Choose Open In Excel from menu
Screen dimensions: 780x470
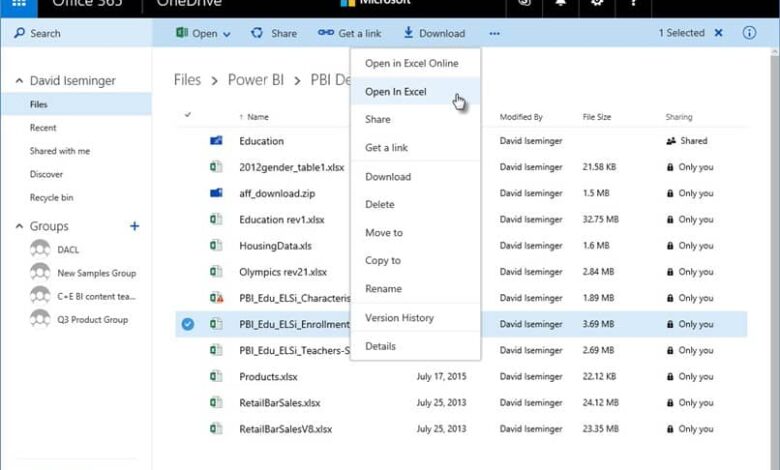(x=415, y=92)
